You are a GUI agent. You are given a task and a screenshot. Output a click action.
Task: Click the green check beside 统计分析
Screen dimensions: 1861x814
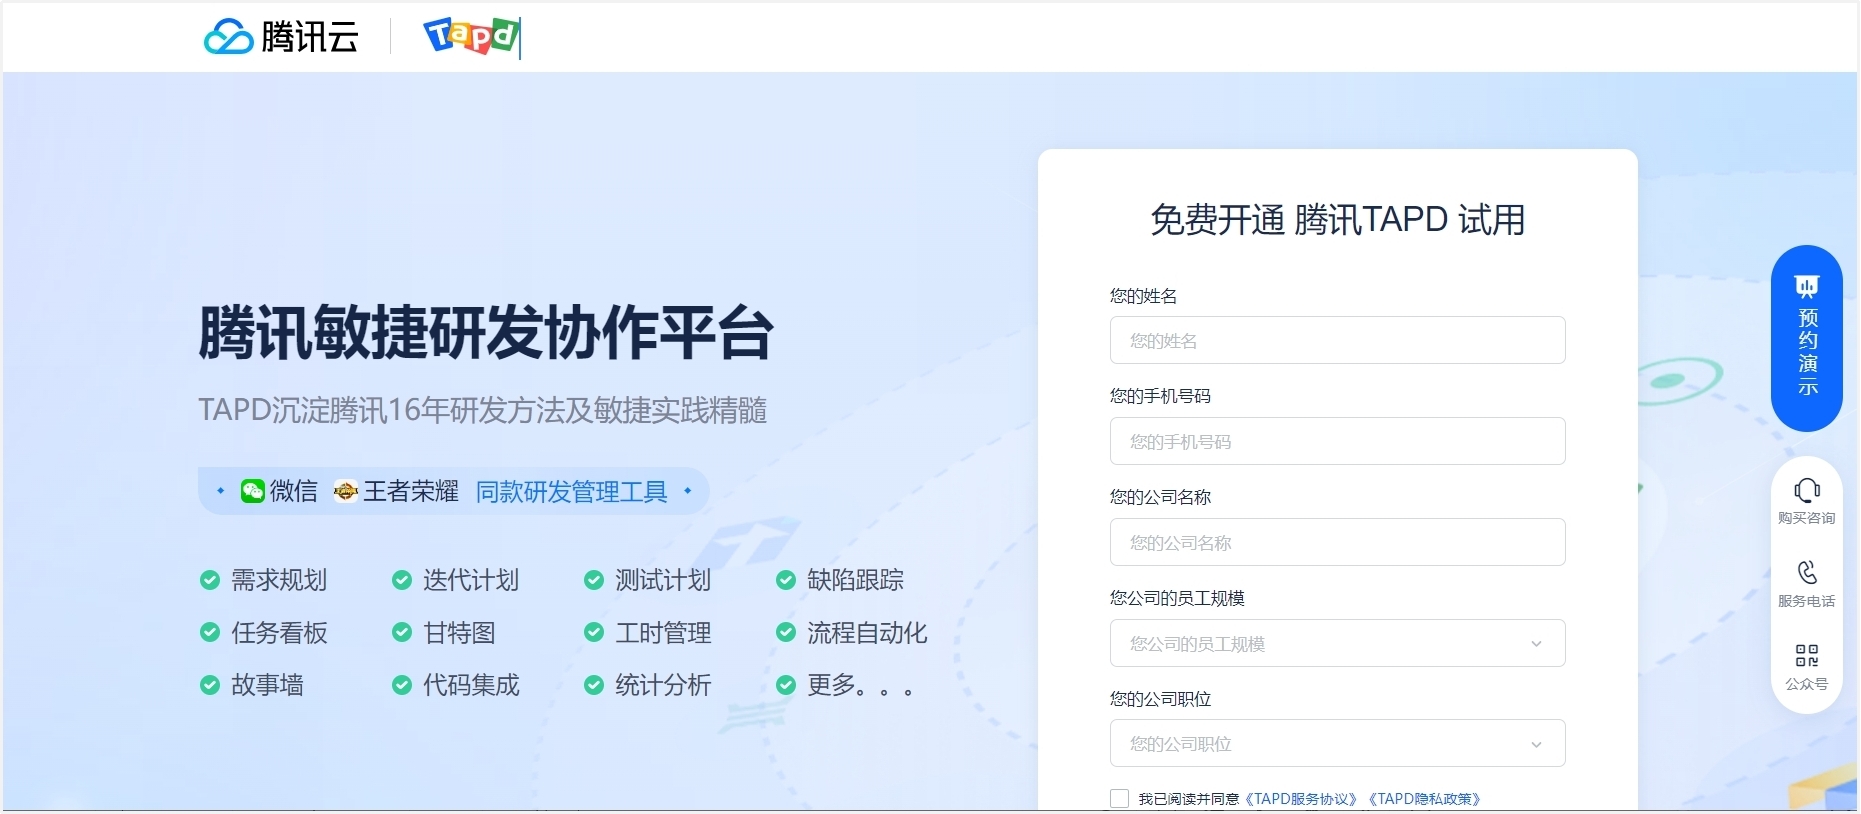point(594,685)
